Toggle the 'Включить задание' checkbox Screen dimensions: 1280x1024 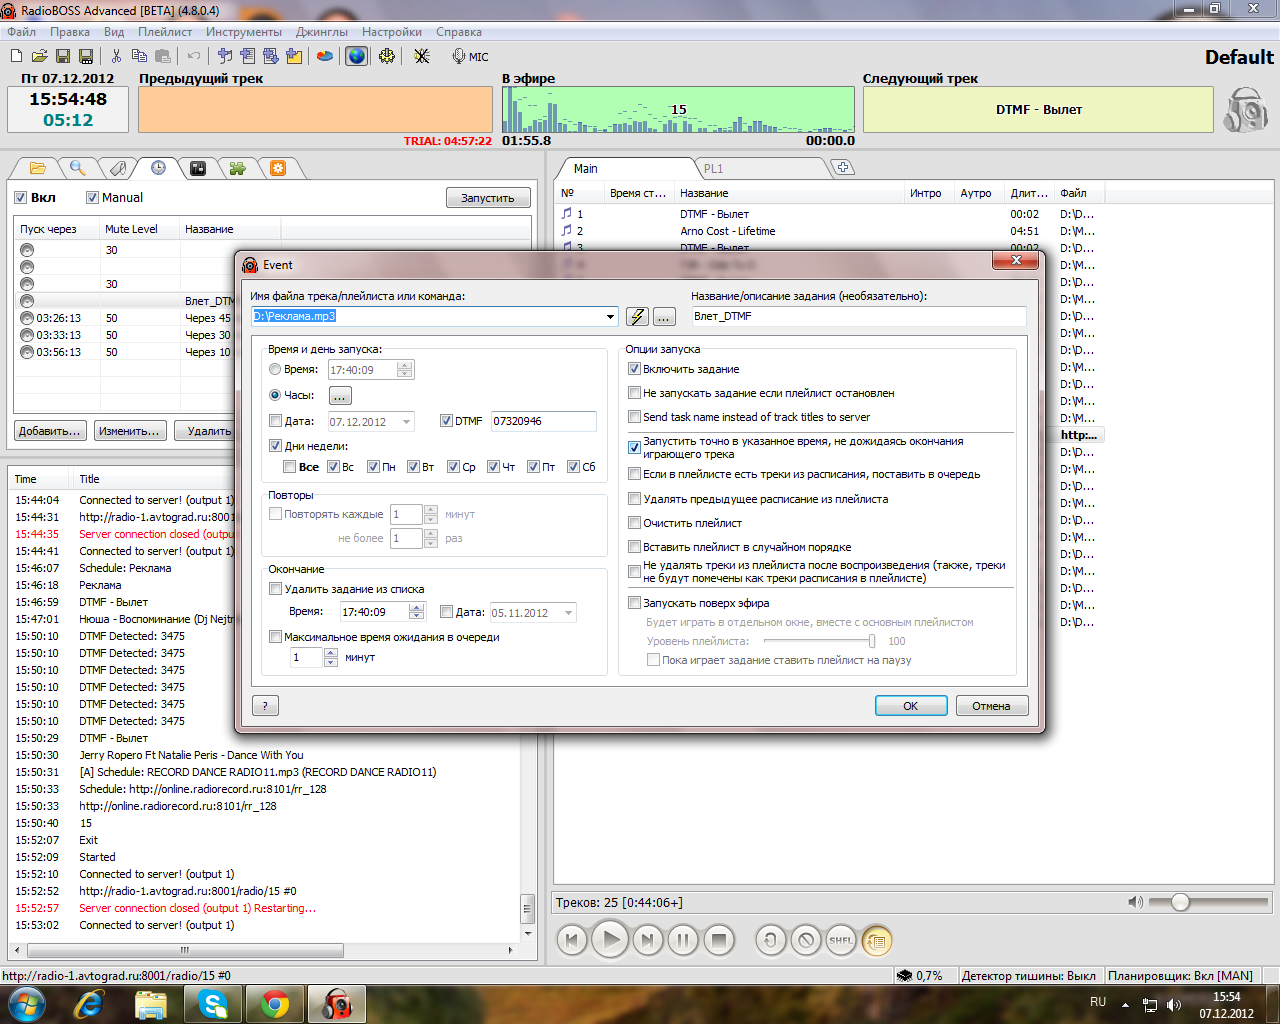[x=634, y=369]
